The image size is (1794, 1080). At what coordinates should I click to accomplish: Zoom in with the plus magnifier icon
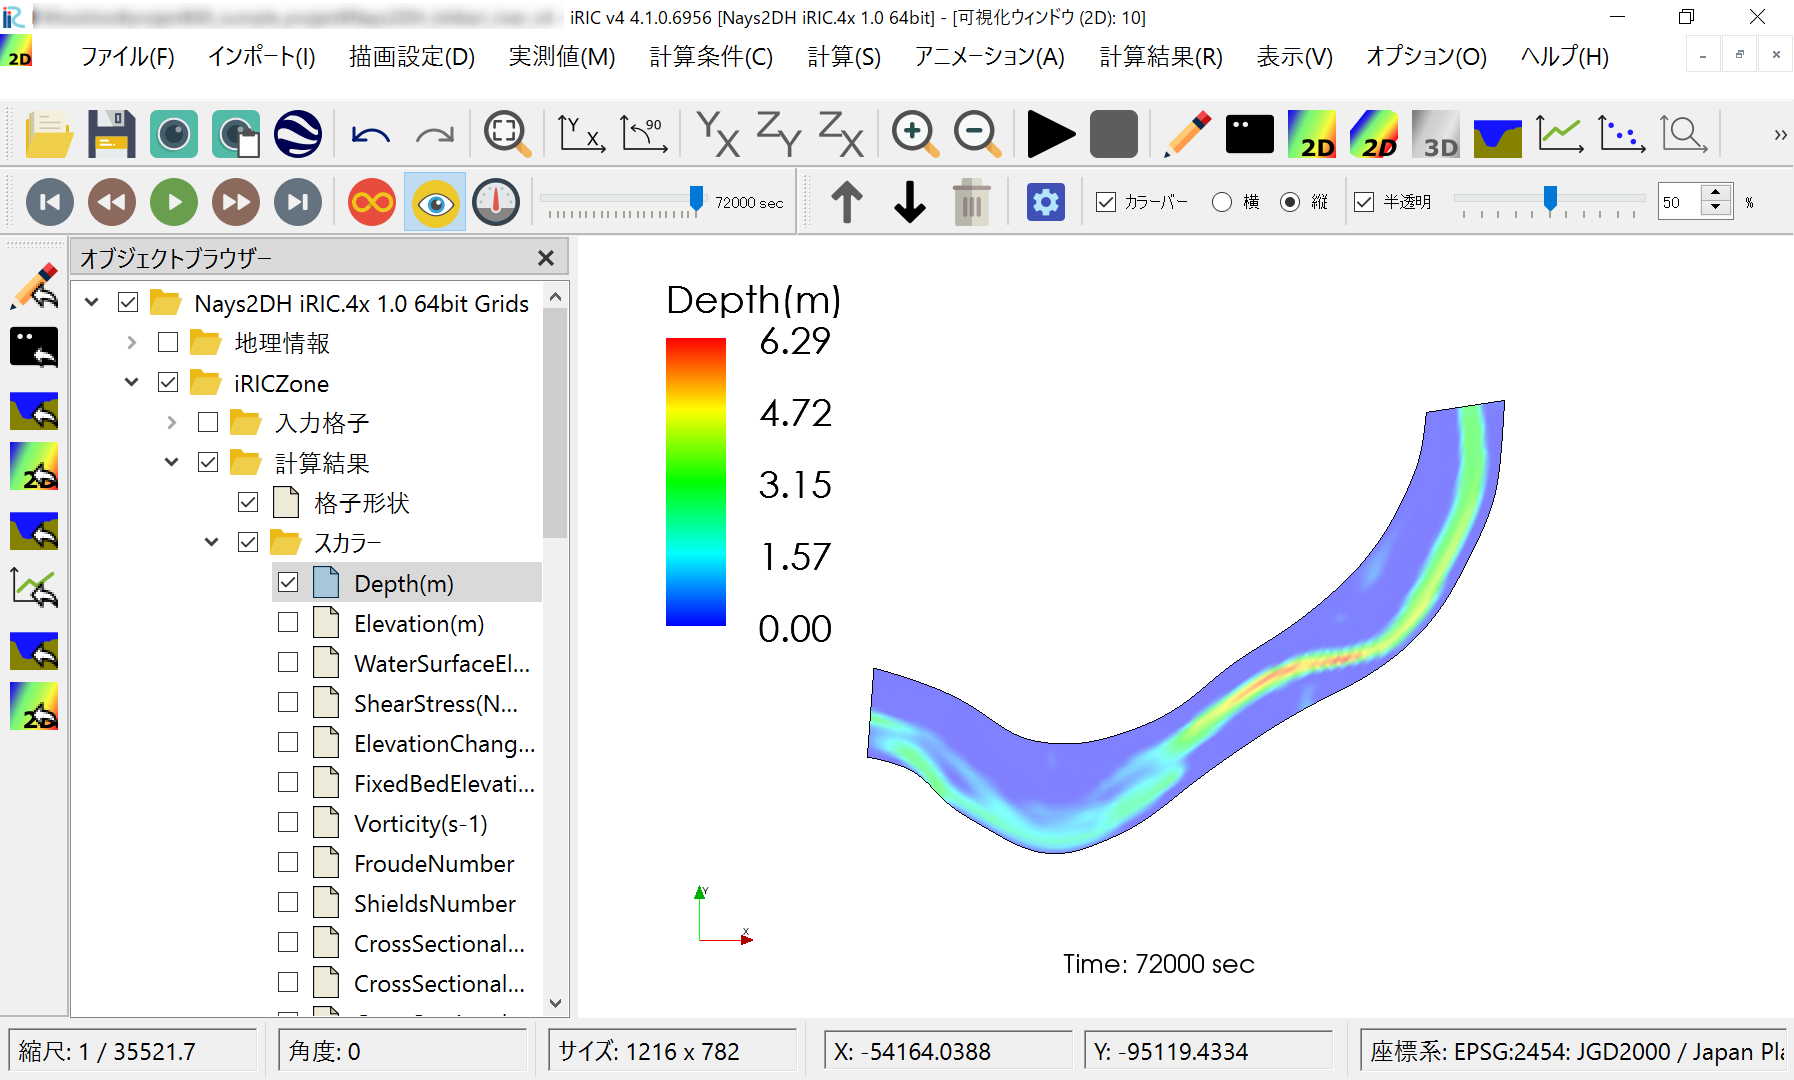point(915,134)
